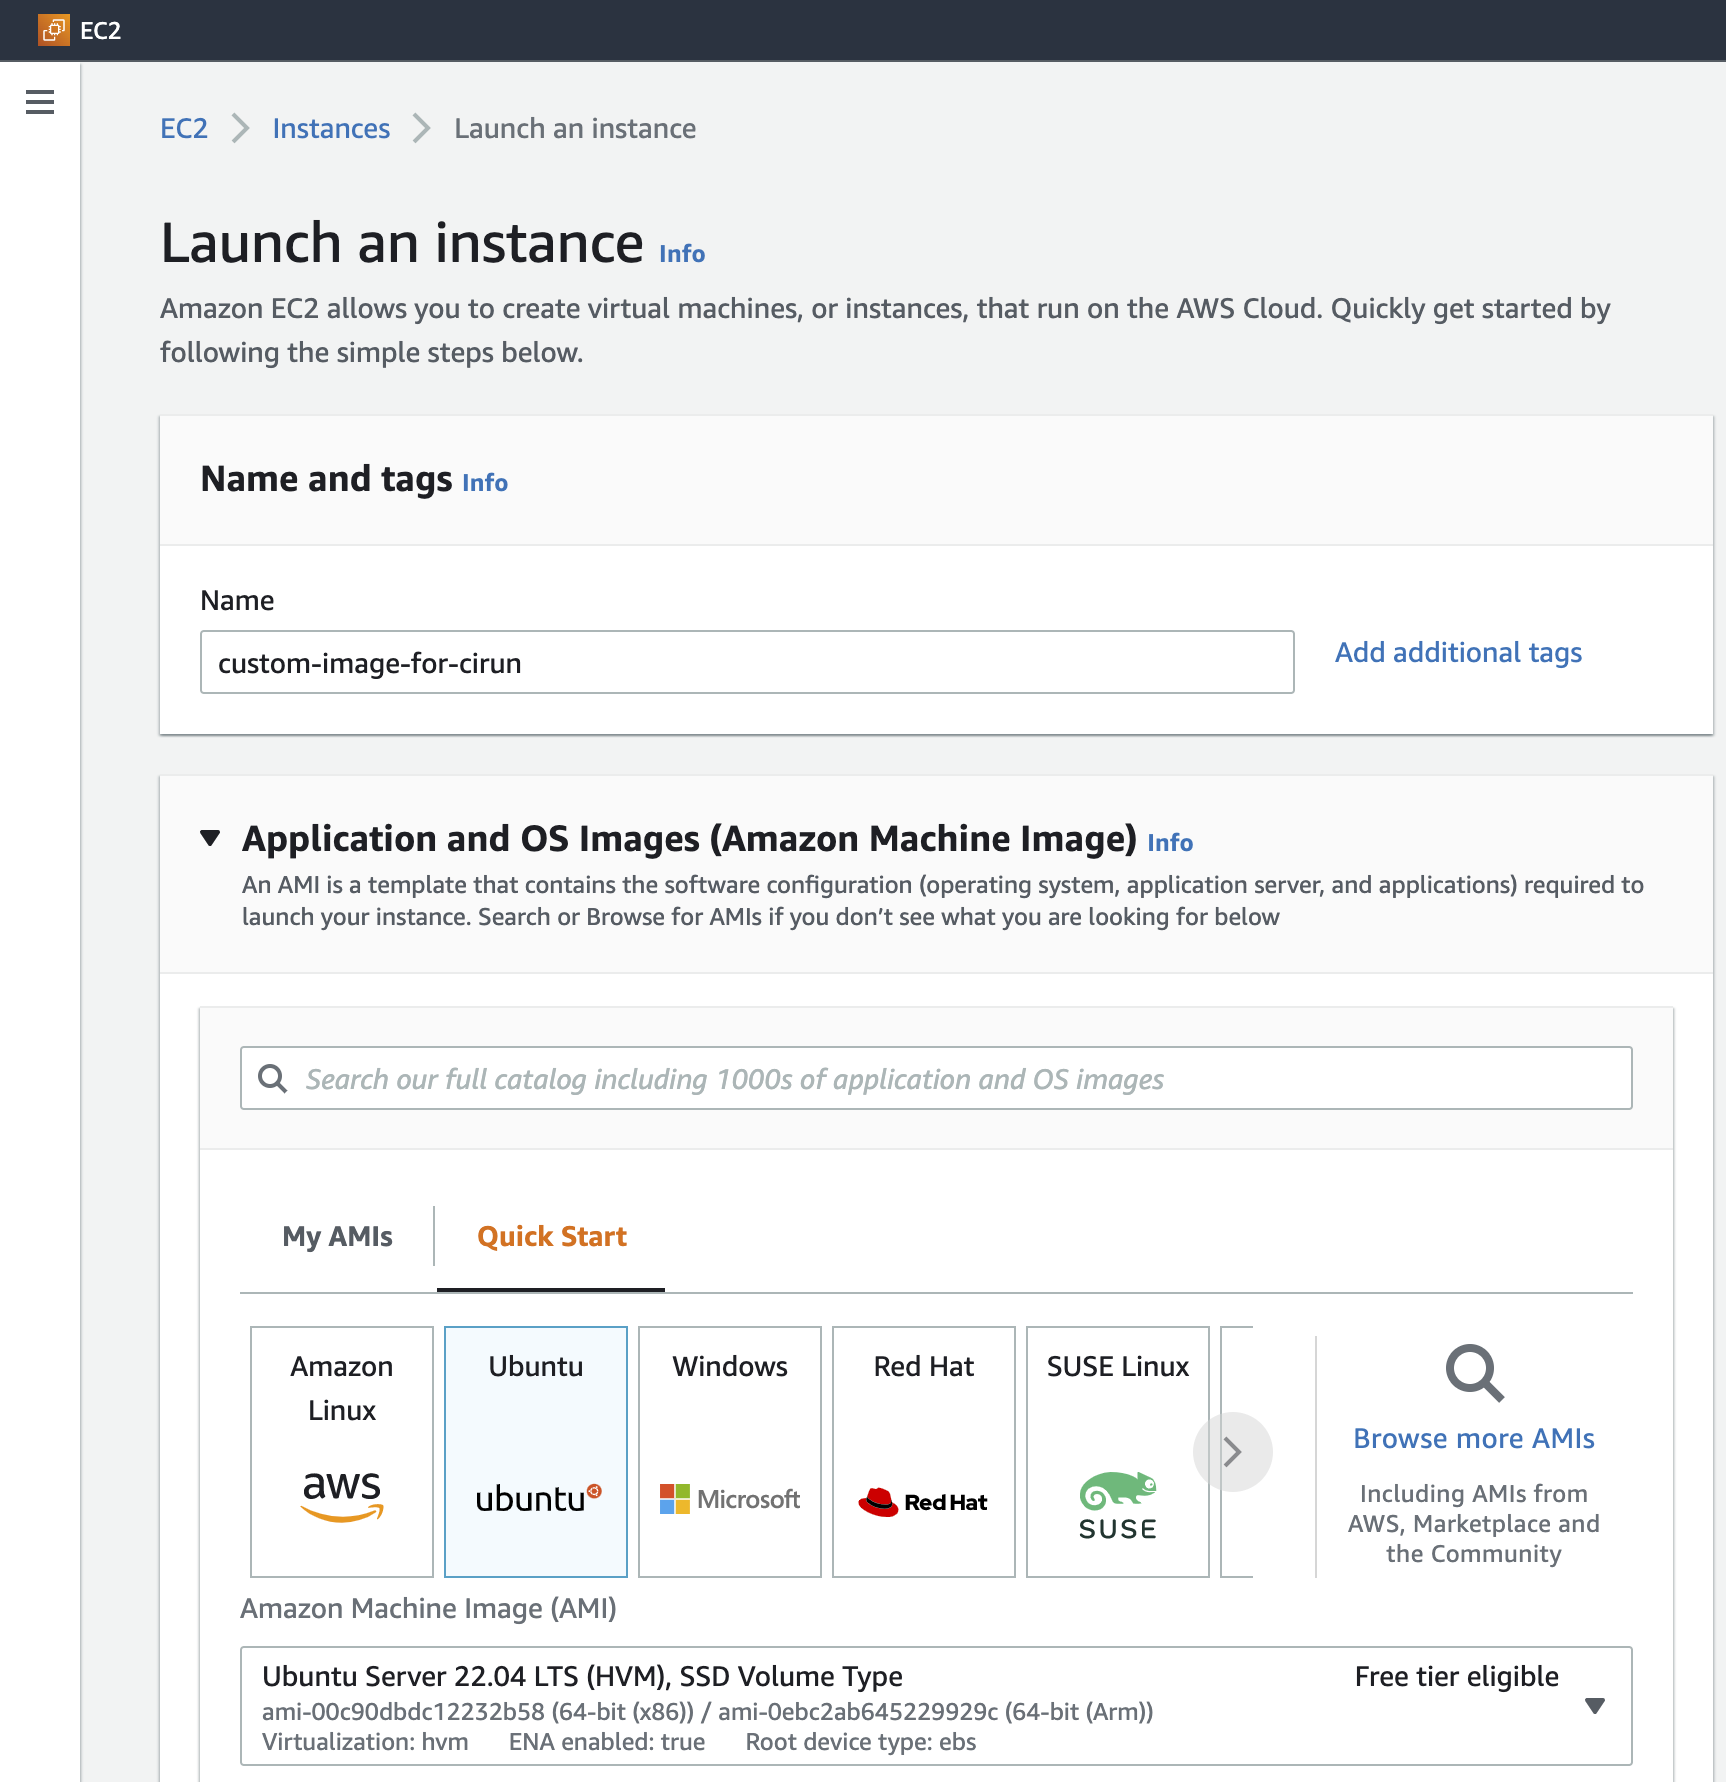The height and width of the screenshot is (1782, 1726).
Task: Click the Instances breadcrumb link
Action: pyautogui.click(x=331, y=128)
